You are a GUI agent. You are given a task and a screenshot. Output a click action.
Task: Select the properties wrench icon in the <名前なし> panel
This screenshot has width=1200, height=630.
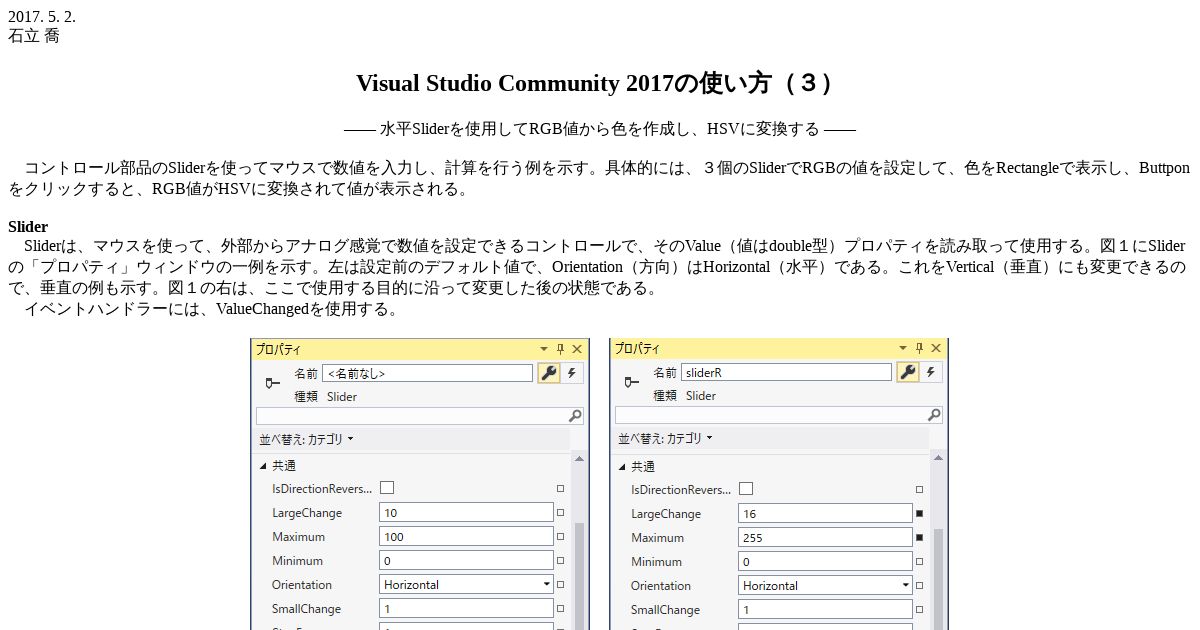coord(548,373)
